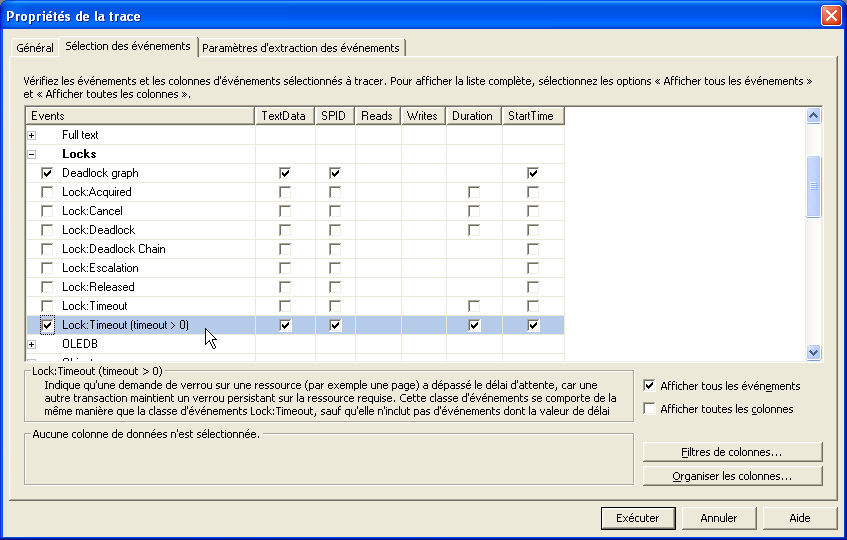Check the Lock:Cancel event checkbox
This screenshot has width=847, height=540.
click(47, 211)
